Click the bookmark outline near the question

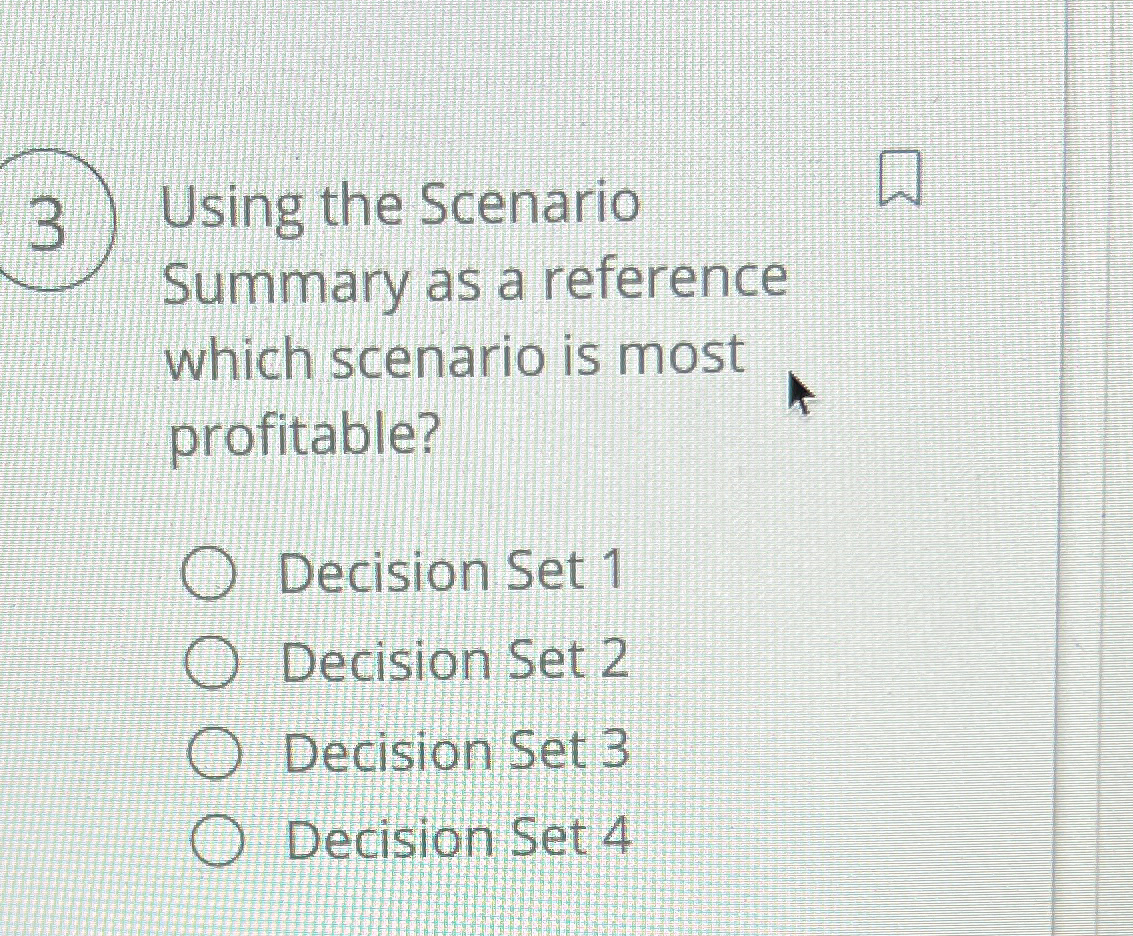[901, 180]
